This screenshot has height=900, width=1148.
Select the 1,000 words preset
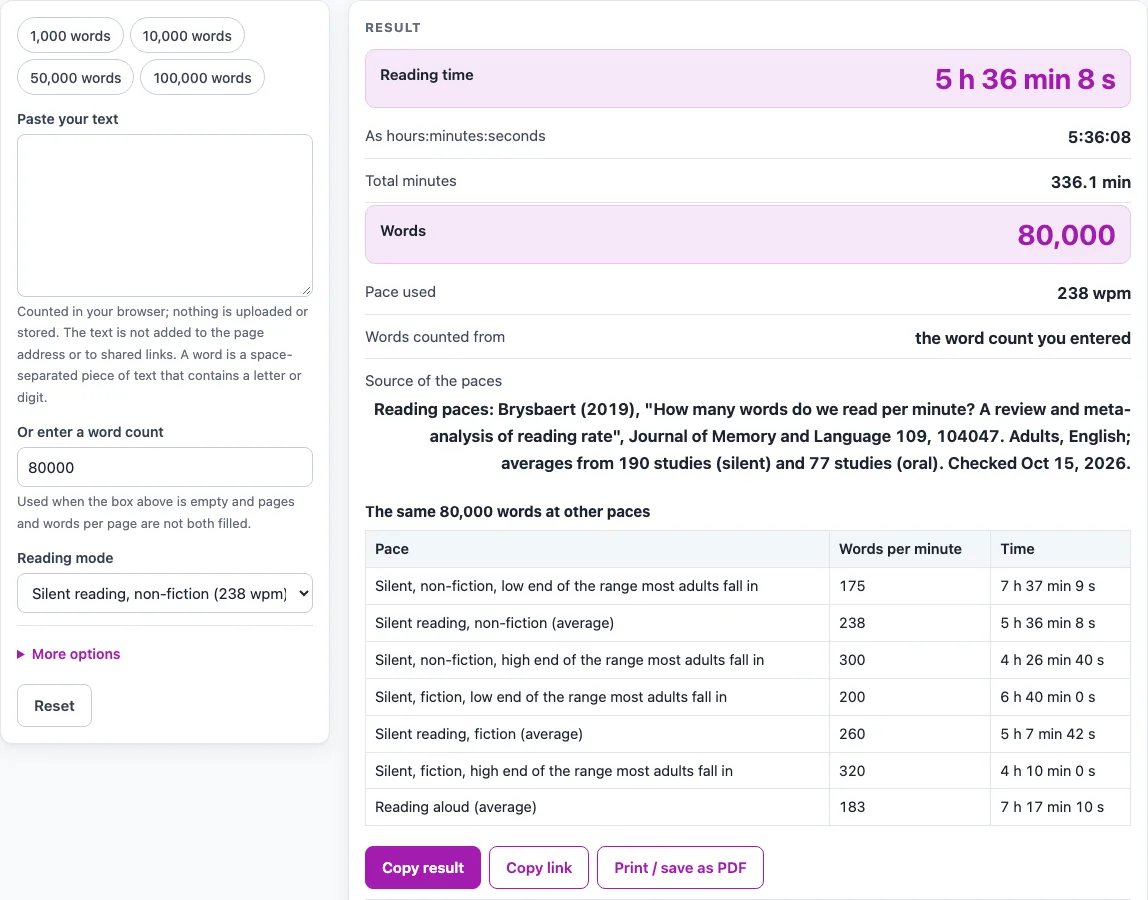click(x=70, y=36)
